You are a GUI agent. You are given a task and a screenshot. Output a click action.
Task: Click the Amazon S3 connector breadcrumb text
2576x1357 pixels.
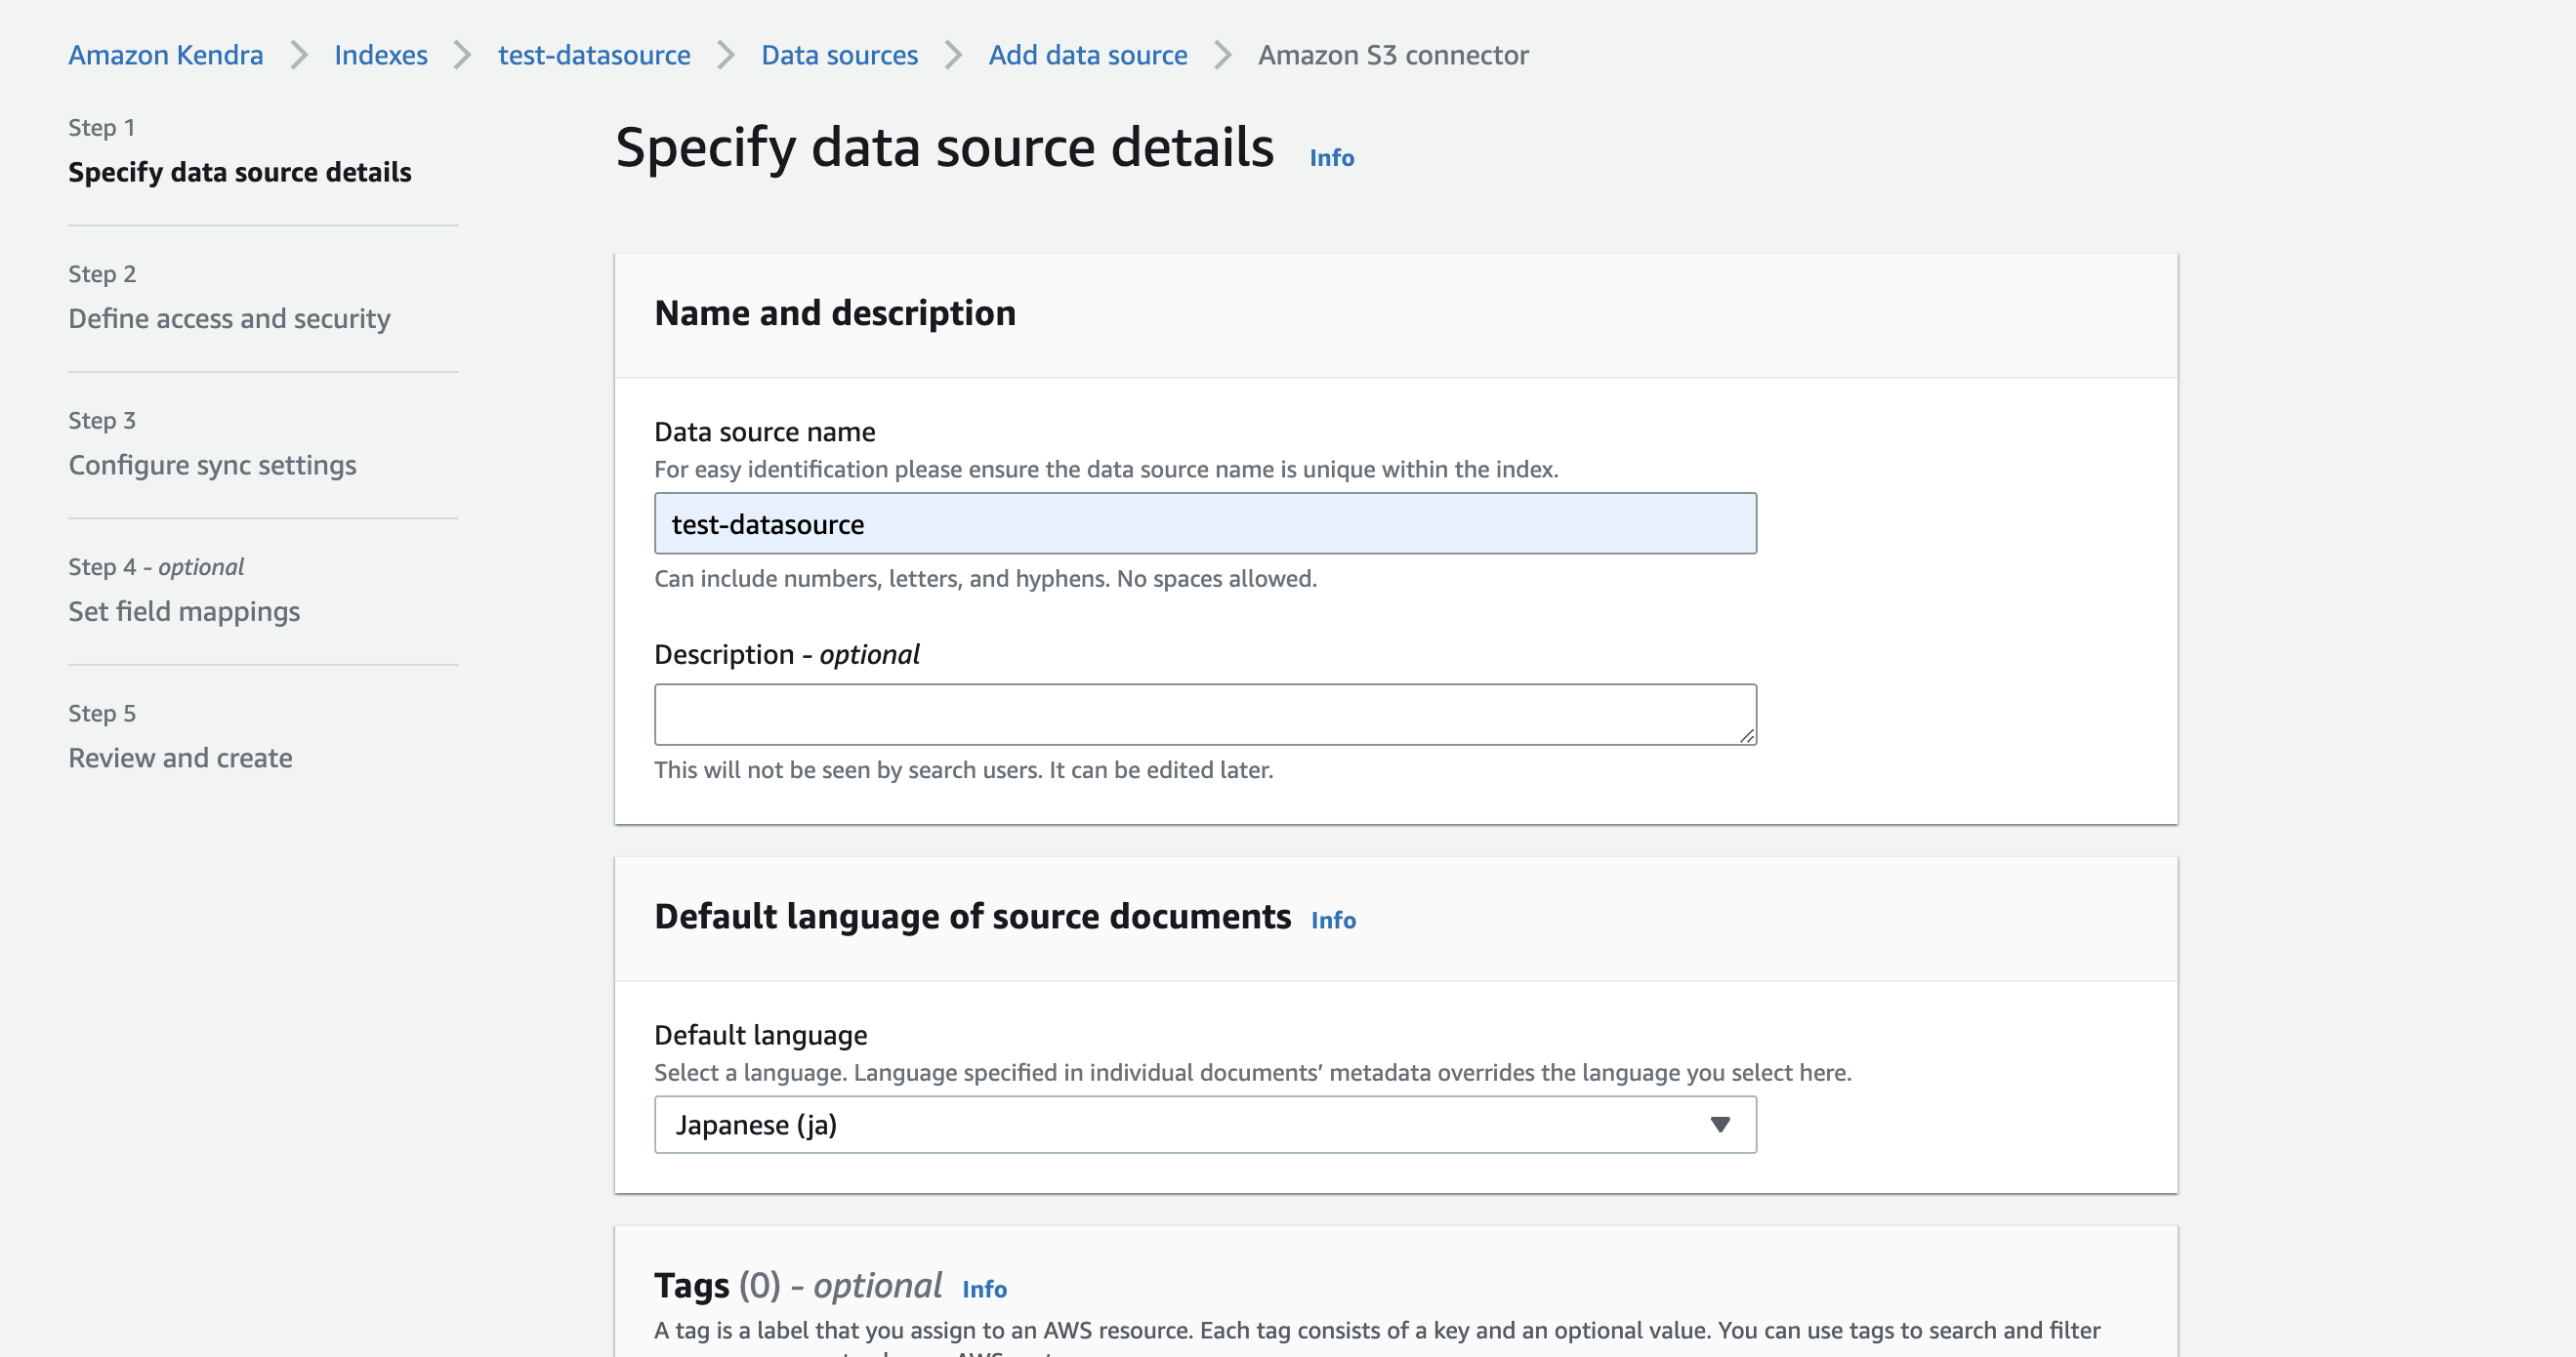point(1392,55)
